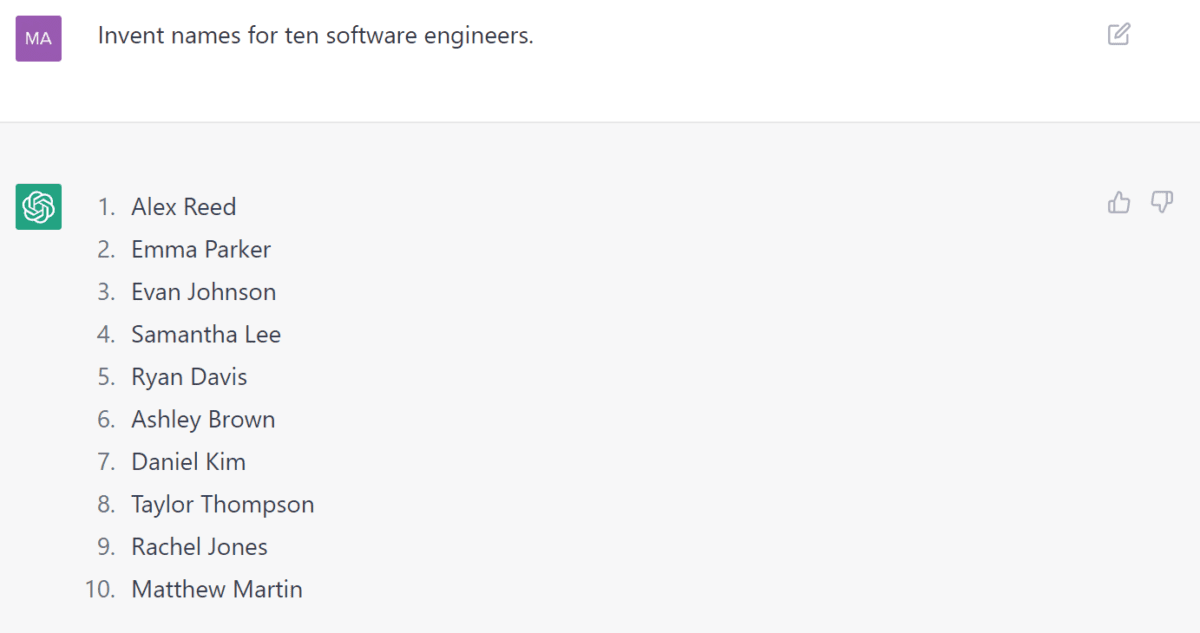Screen dimensions: 1200x633
Task: Click the Ryan Davis entry
Action: [x=189, y=377]
